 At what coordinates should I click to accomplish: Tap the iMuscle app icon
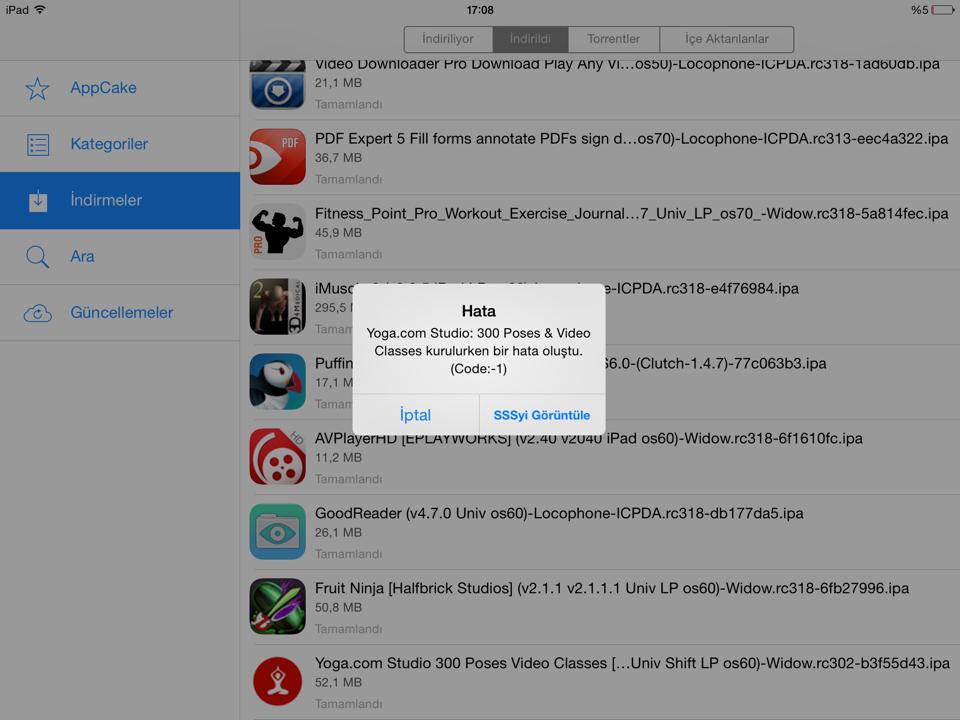tap(277, 307)
